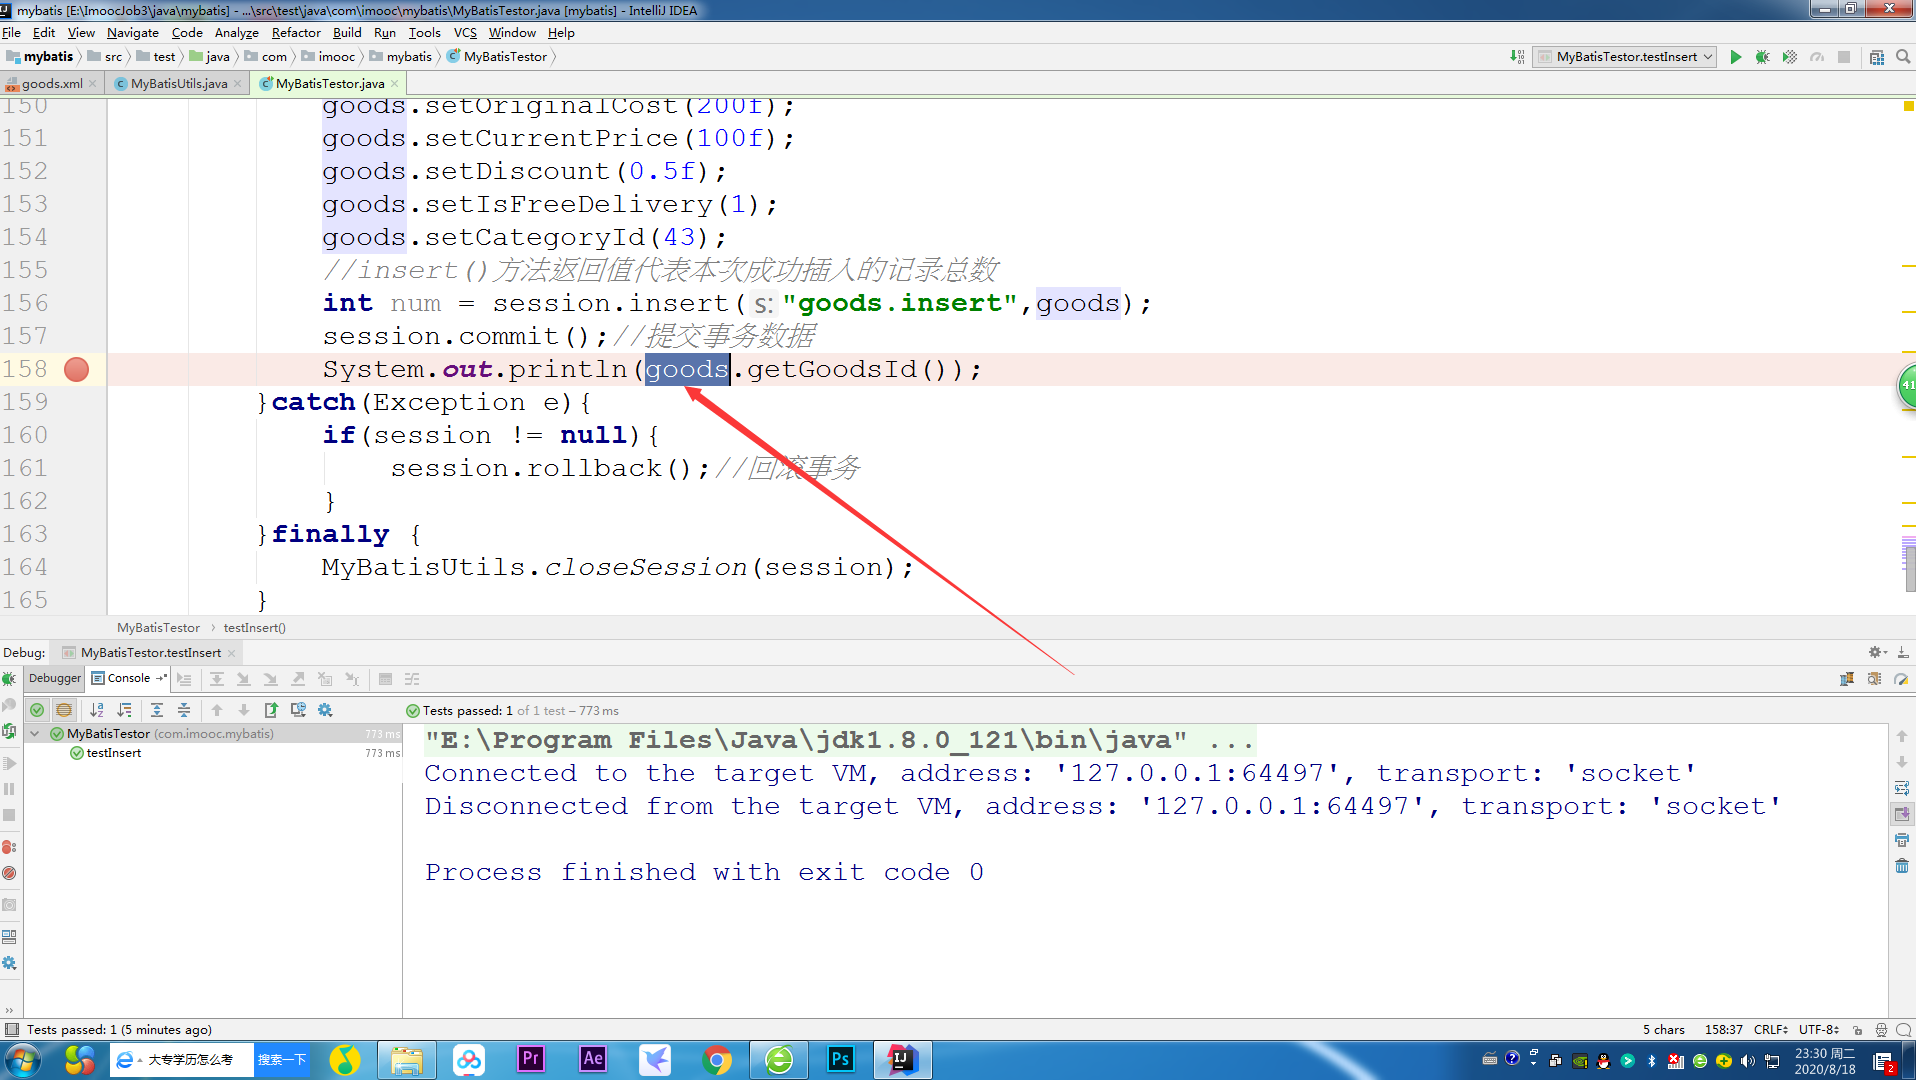Switch to the goods.xml editor tab
Viewport: 1916px width, 1080px height.
(52, 84)
